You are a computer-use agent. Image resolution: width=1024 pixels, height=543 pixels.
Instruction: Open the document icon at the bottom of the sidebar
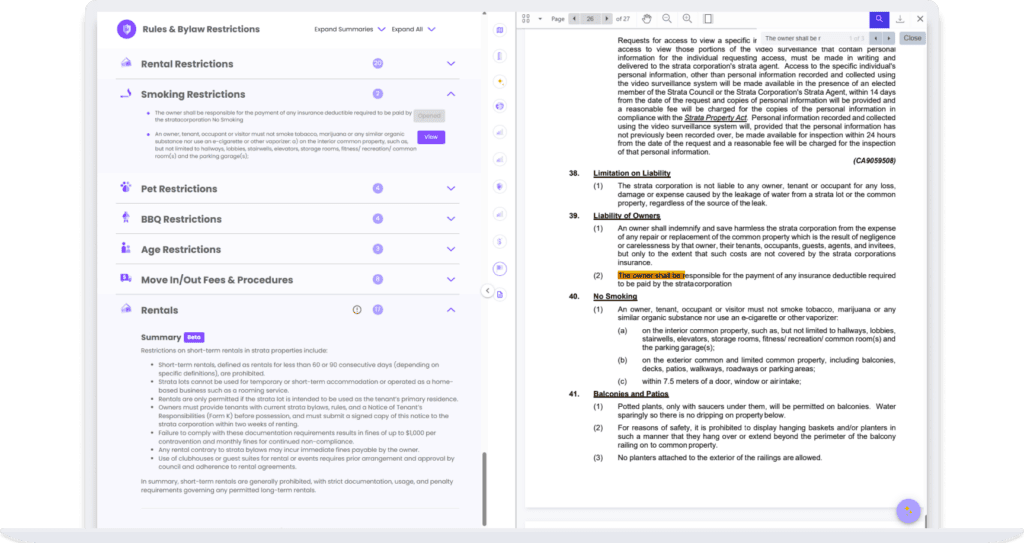coord(500,295)
